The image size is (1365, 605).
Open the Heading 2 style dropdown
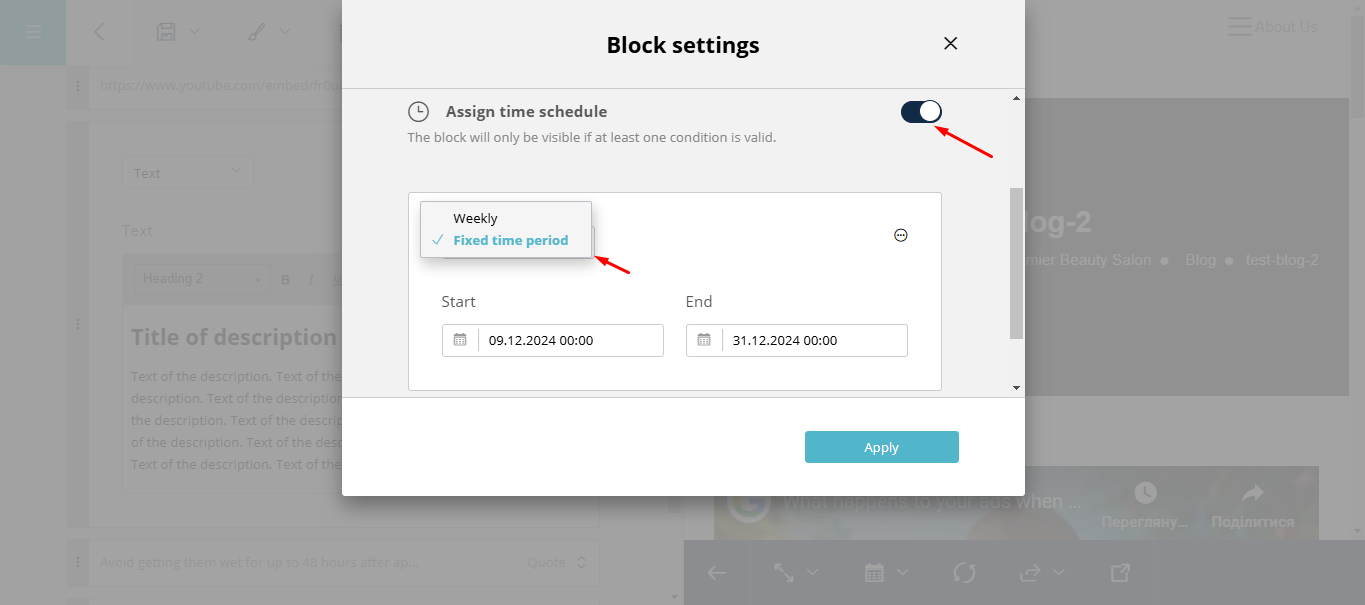coord(203,279)
